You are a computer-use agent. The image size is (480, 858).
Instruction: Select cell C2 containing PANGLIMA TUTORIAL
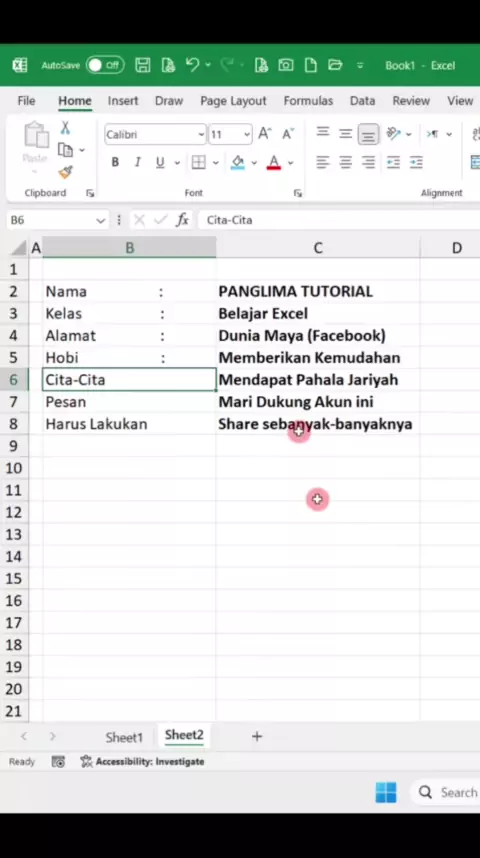pyautogui.click(x=318, y=291)
